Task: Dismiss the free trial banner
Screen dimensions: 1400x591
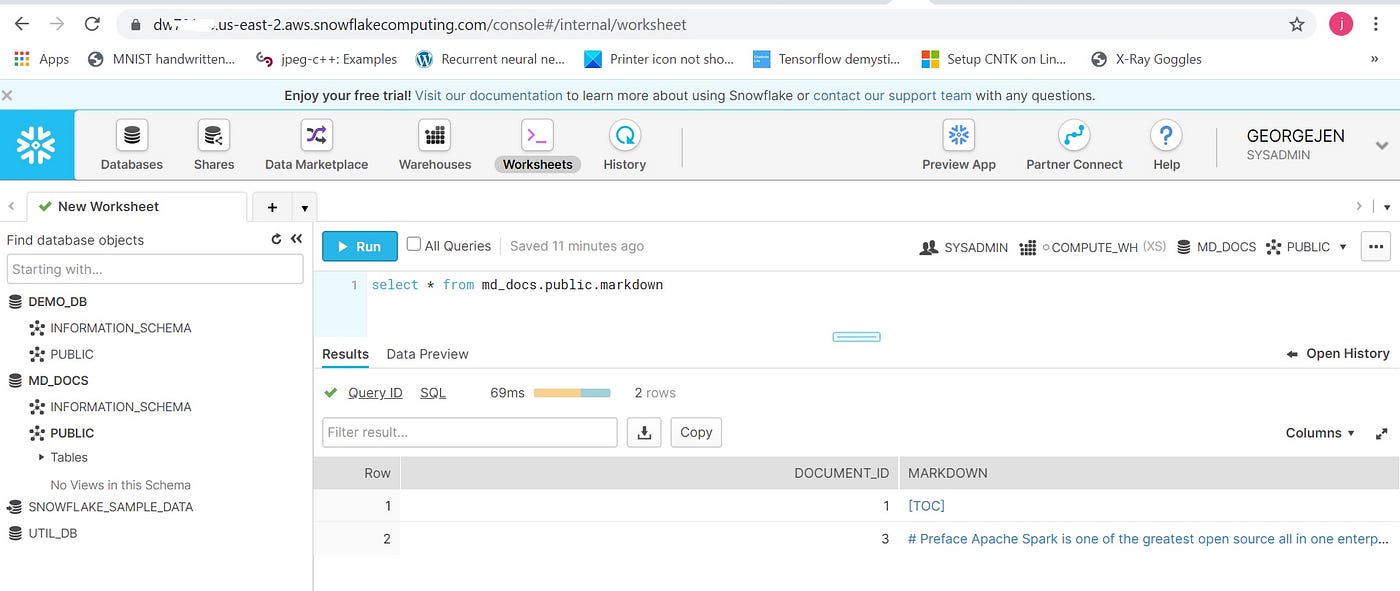Action: click(x=7, y=96)
